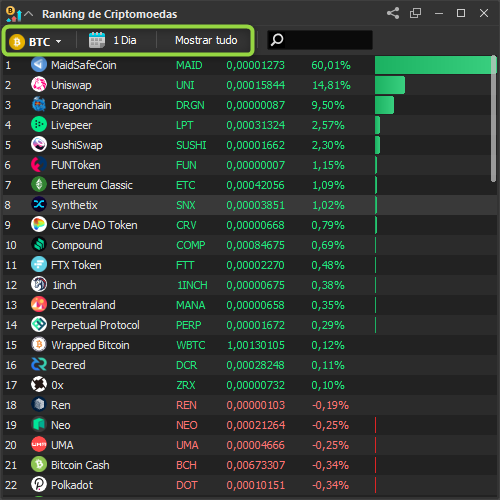Click the Ethereum Classic icon
500x500 pixels.
coord(39,185)
